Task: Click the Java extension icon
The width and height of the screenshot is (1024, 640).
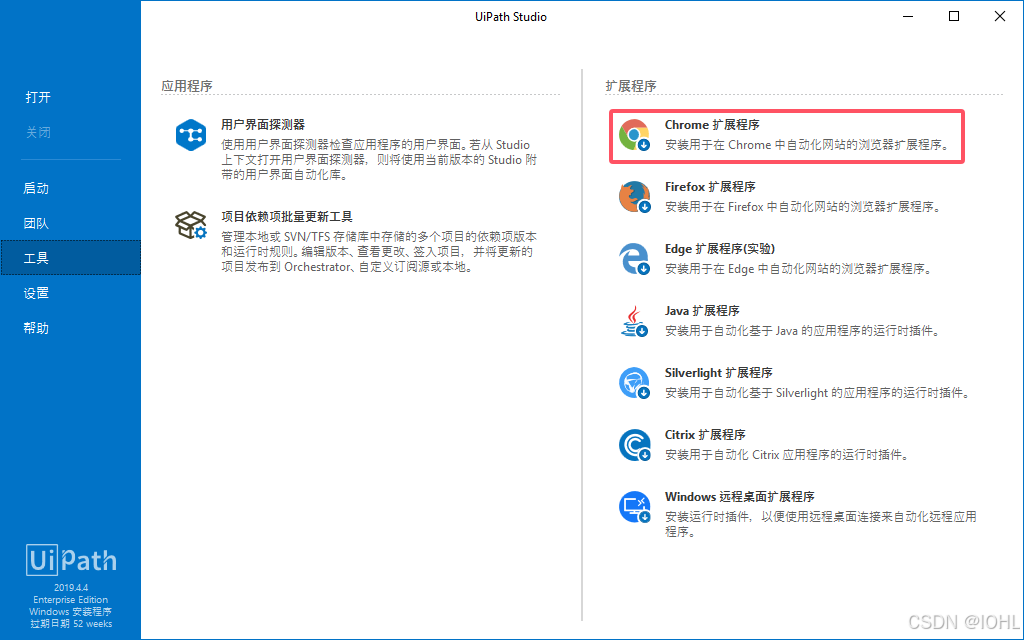Action: pos(634,321)
